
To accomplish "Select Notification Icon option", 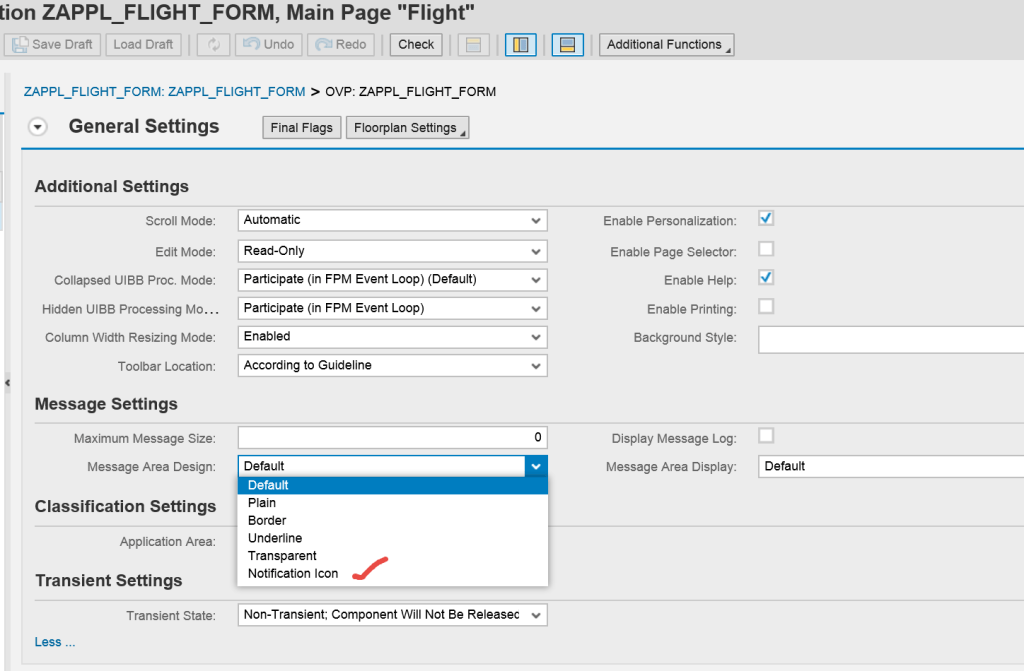I will click(392, 573).
